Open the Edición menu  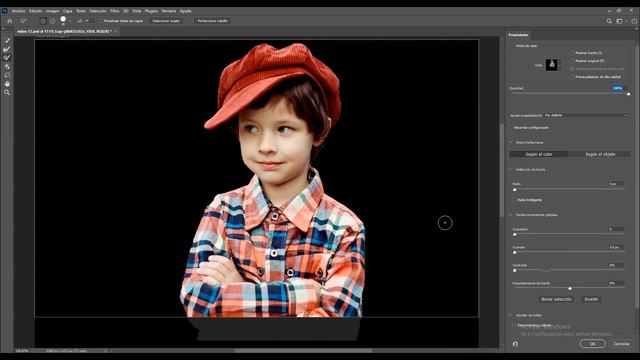[x=36, y=11]
